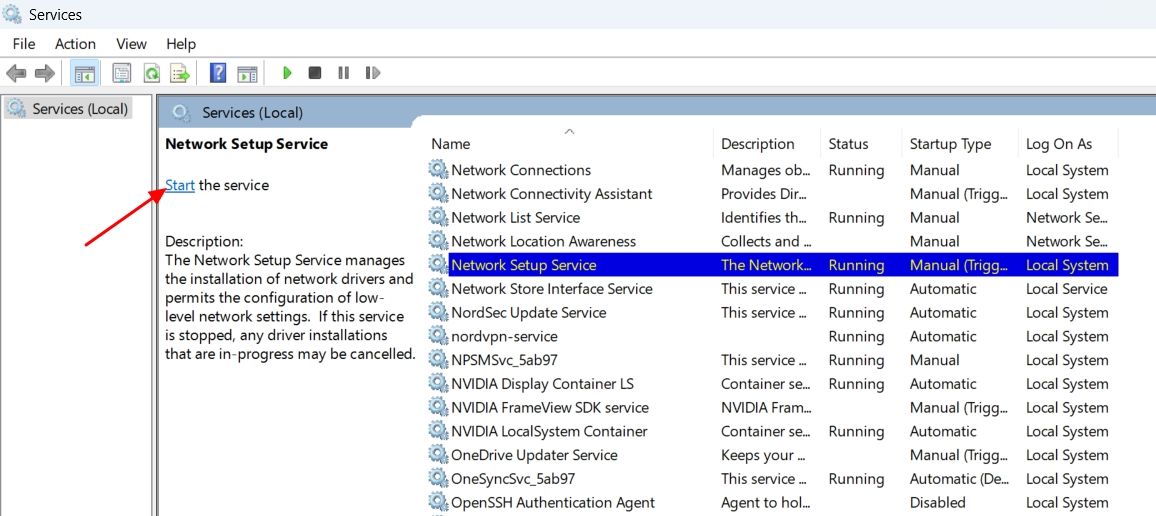The image size is (1156, 516).
Task: Click Disabled startup type of OpenSSH agent
Action: click(x=937, y=503)
